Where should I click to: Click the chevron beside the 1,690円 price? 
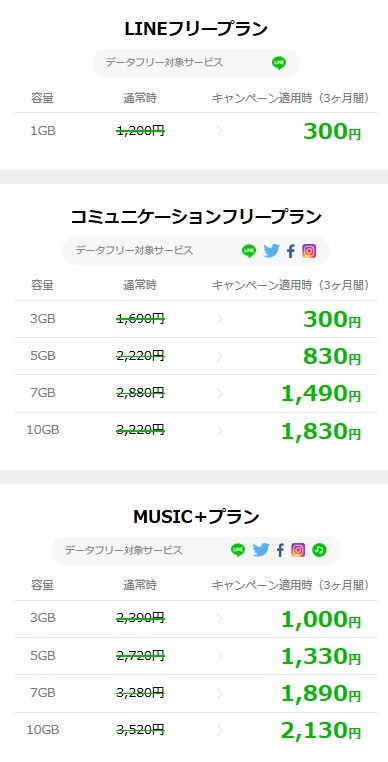(x=220, y=319)
